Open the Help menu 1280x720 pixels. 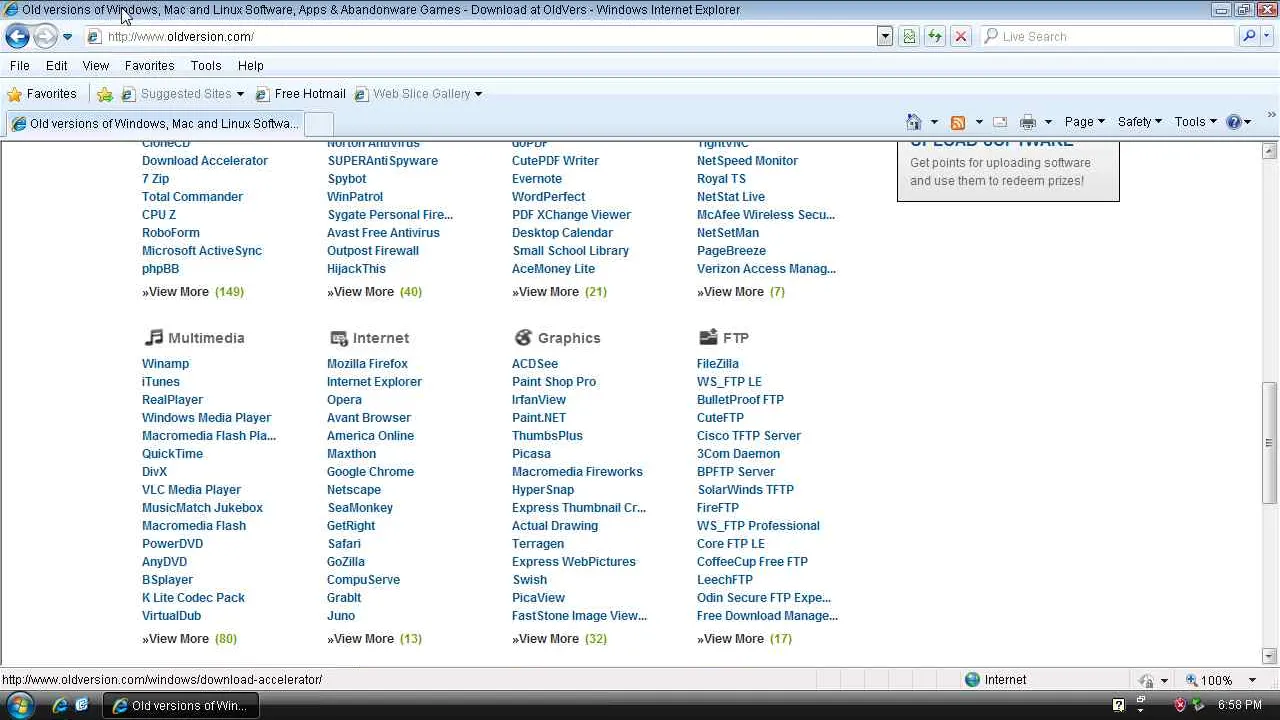coord(251,66)
